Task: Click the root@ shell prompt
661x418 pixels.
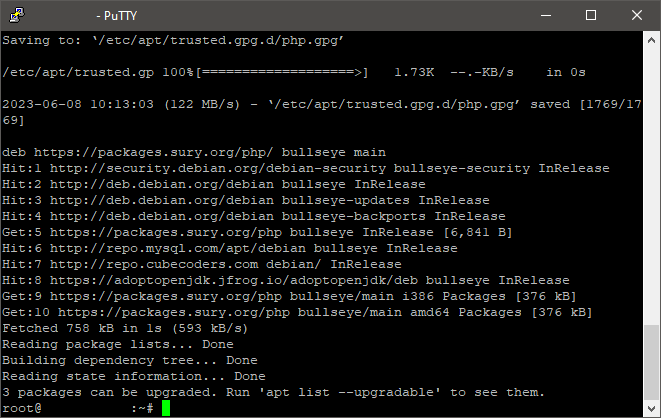Action: tap(22, 408)
